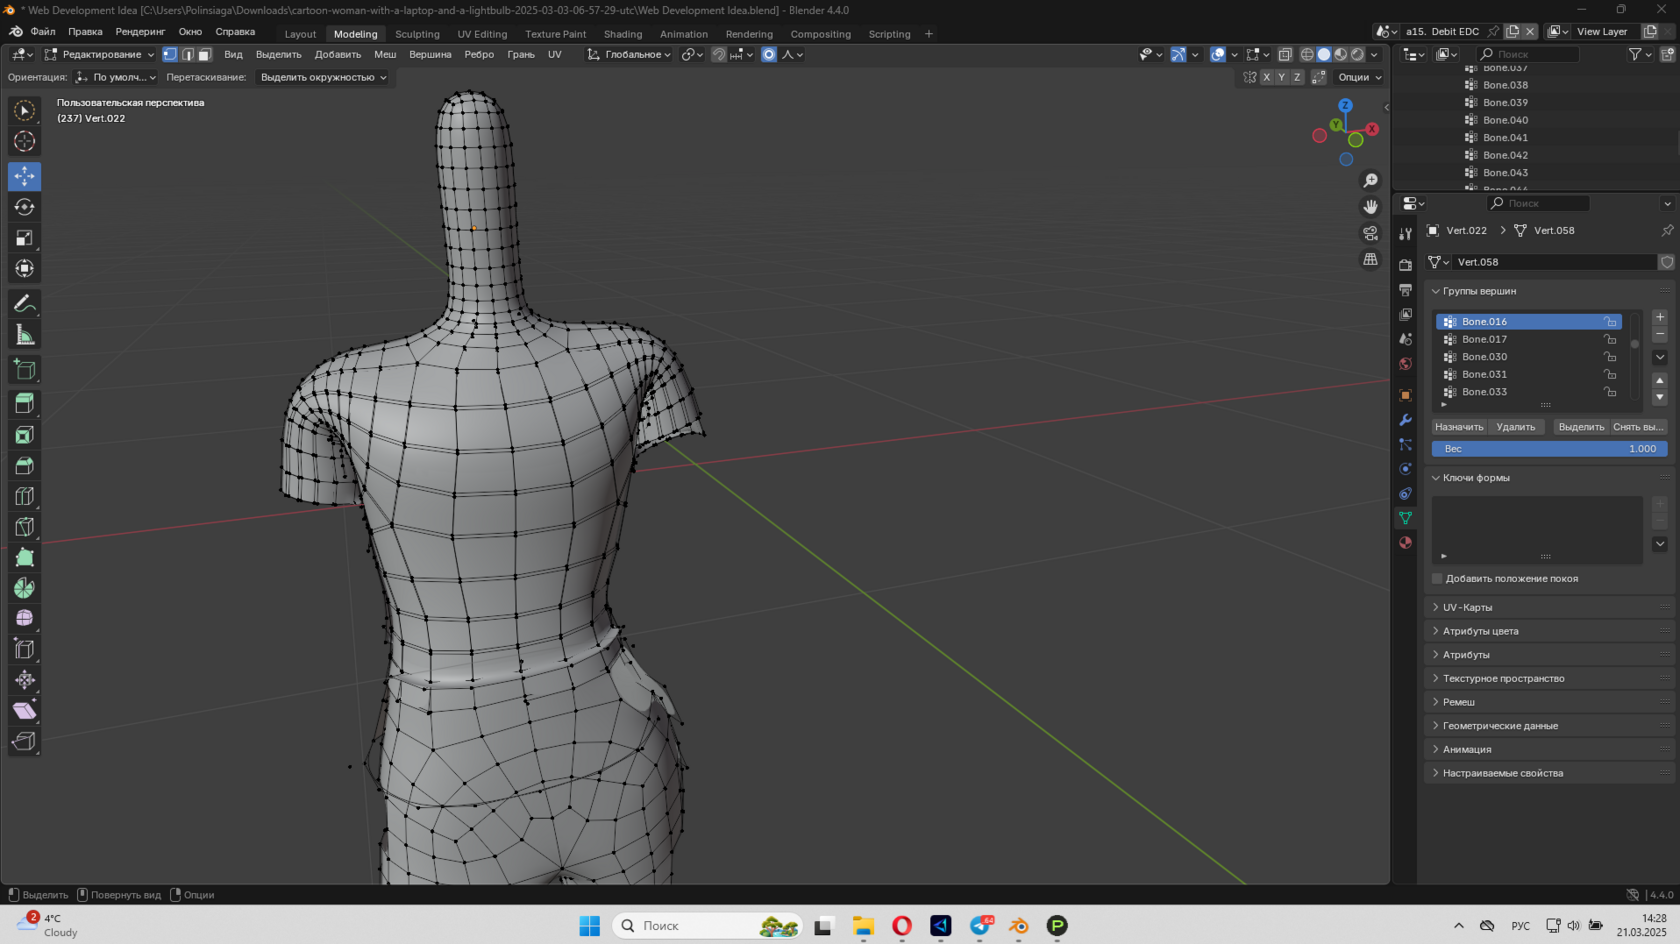Enable edge select mode
Viewport: 1680px width, 944px height.
pos(187,54)
